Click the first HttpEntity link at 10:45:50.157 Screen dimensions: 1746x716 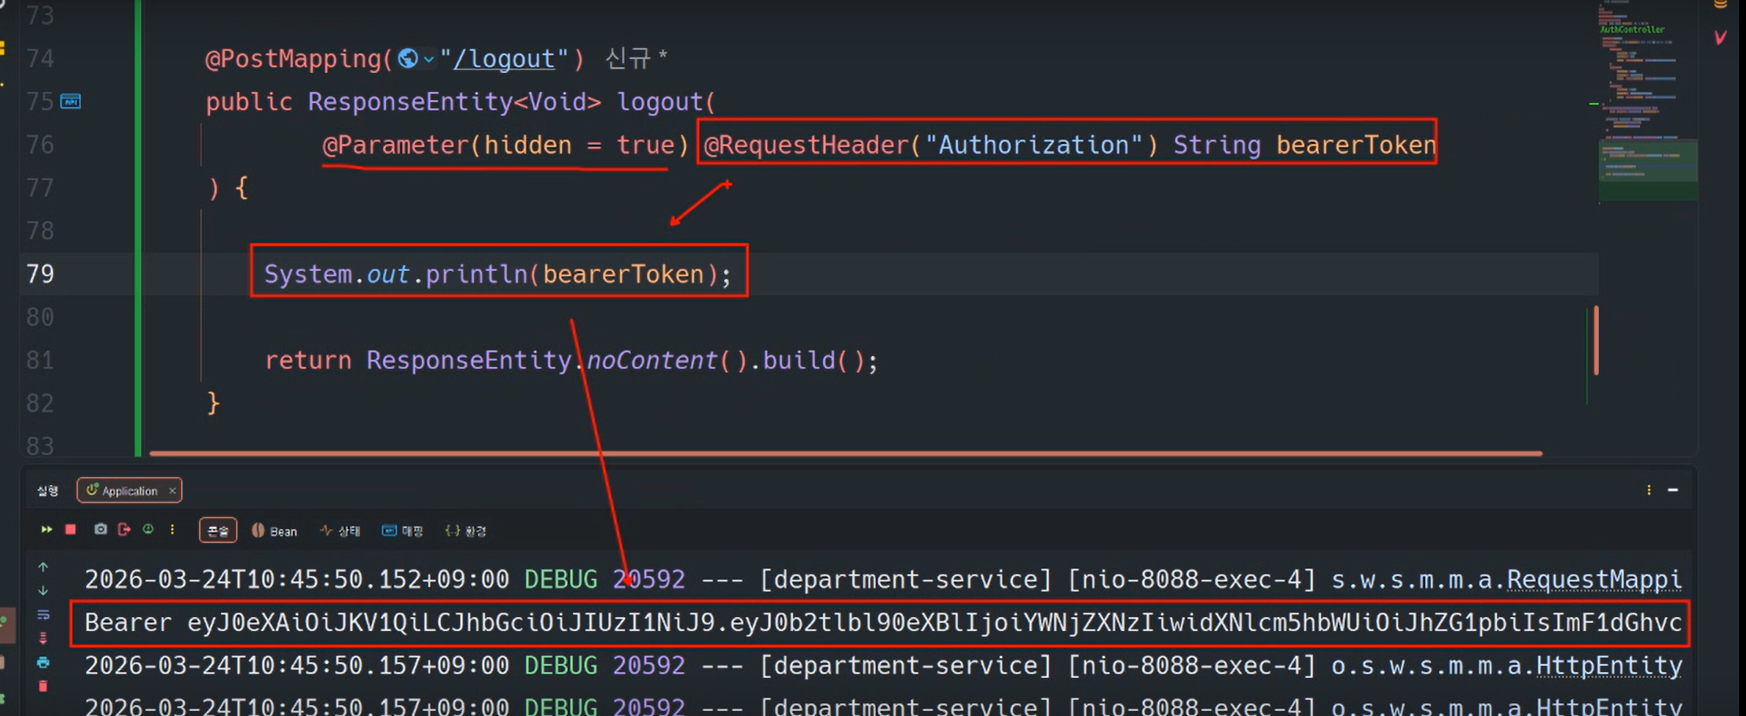pos(1609,665)
